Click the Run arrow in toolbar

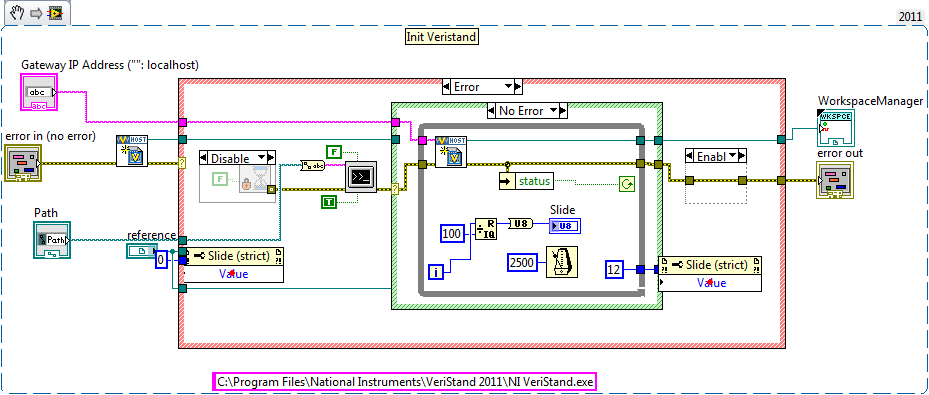(36, 13)
